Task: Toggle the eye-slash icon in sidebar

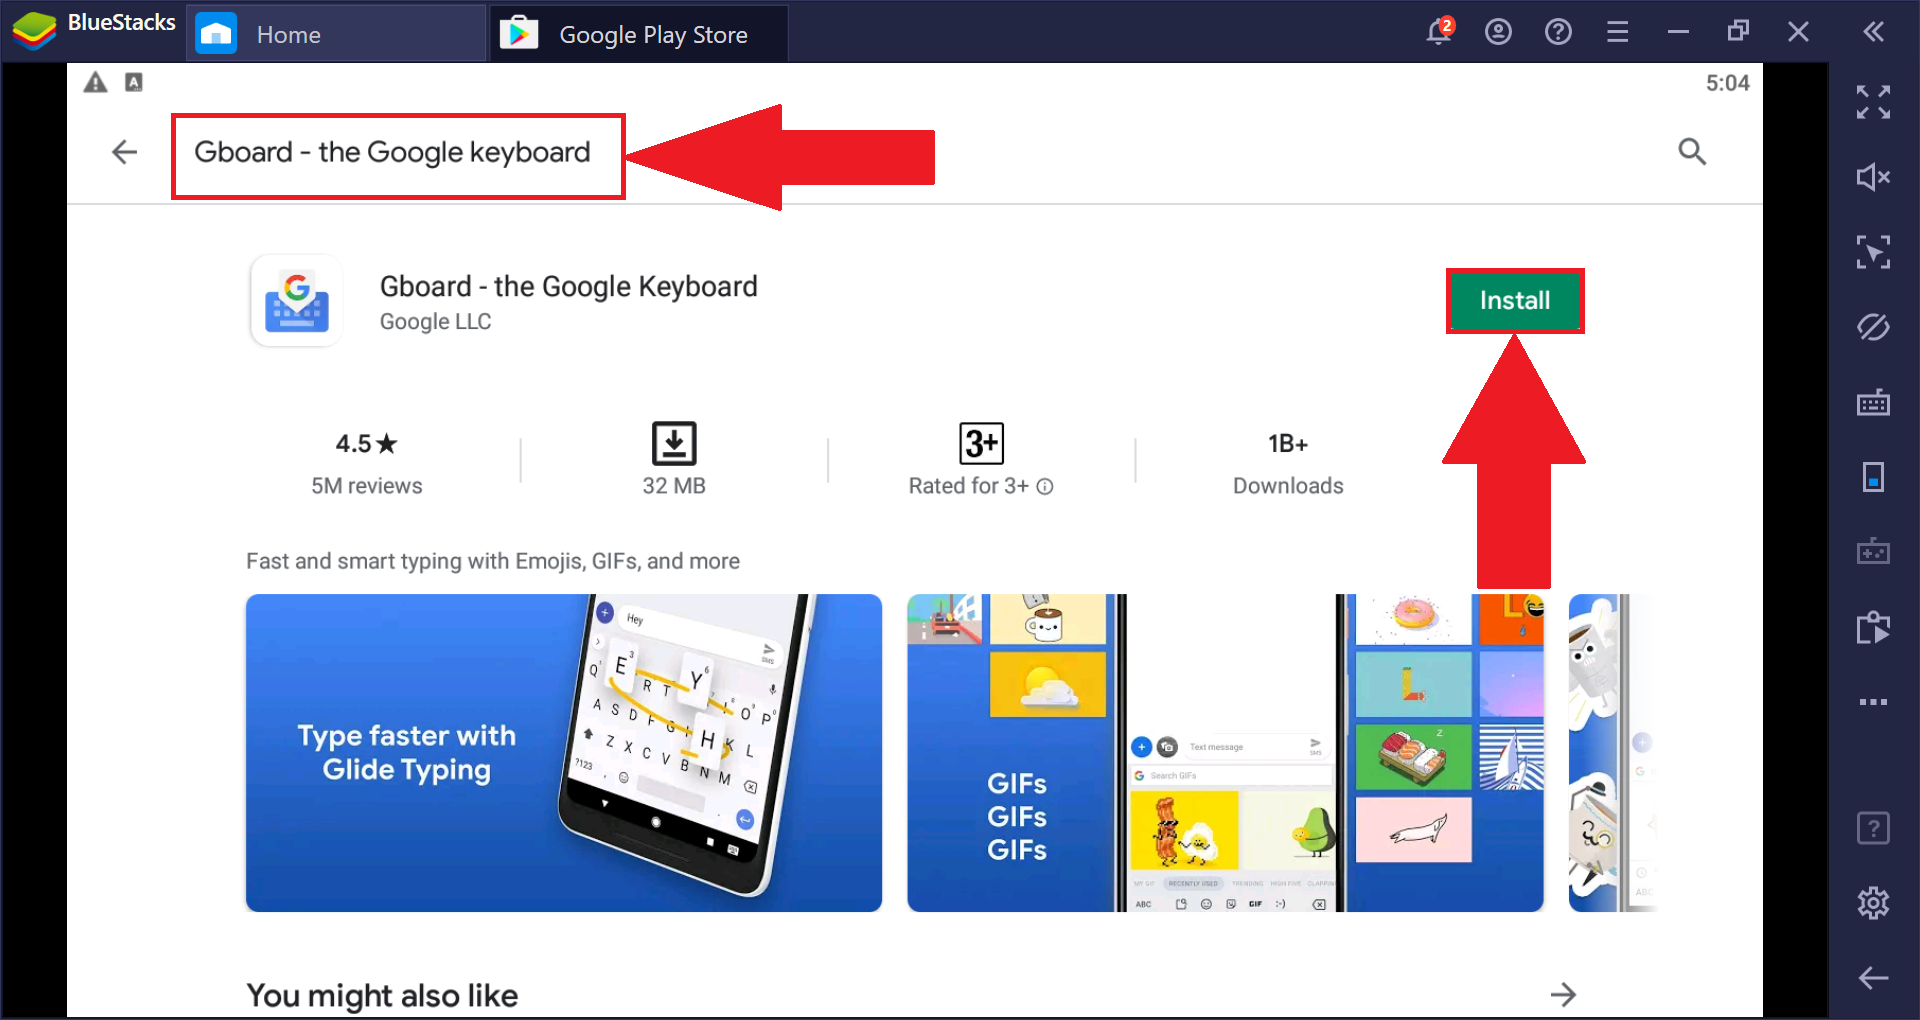Action: click(x=1873, y=327)
